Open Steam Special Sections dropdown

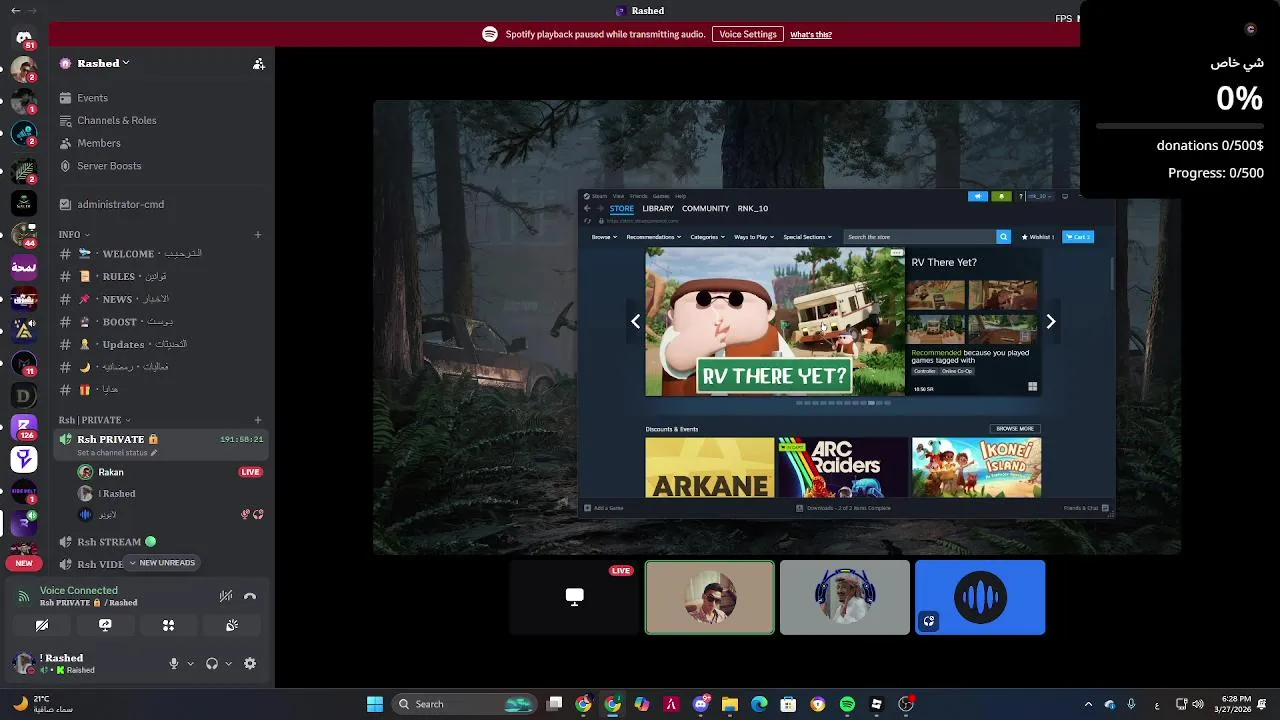[807, 237]
